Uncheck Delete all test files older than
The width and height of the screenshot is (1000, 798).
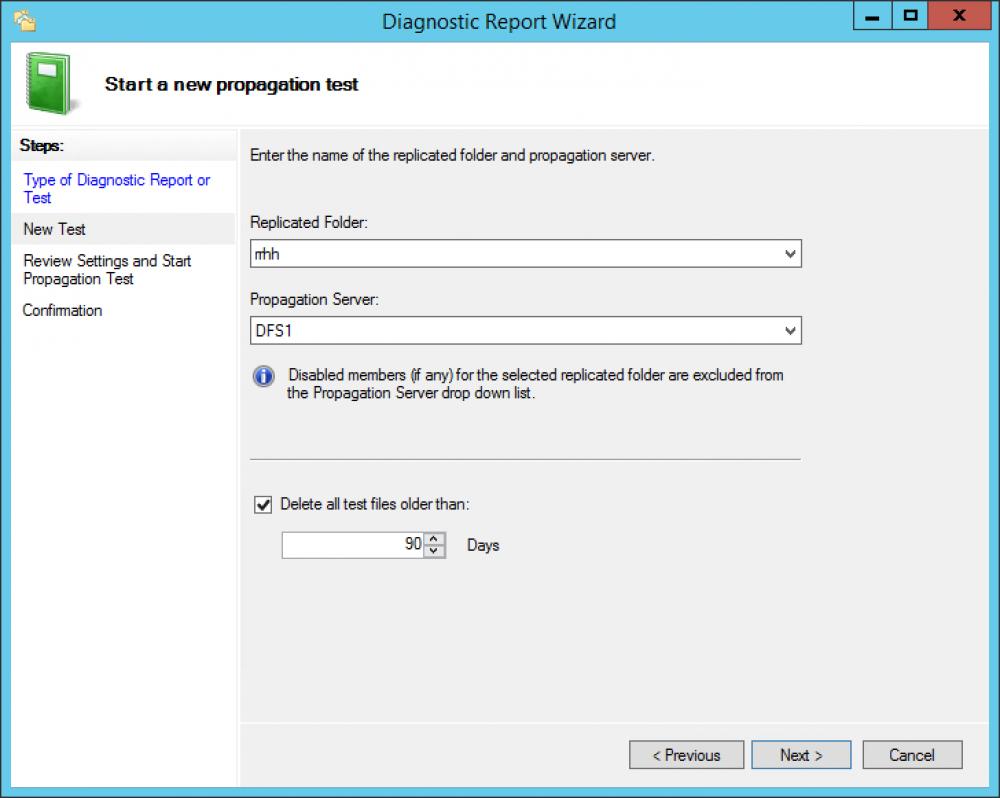click(264, 505)
